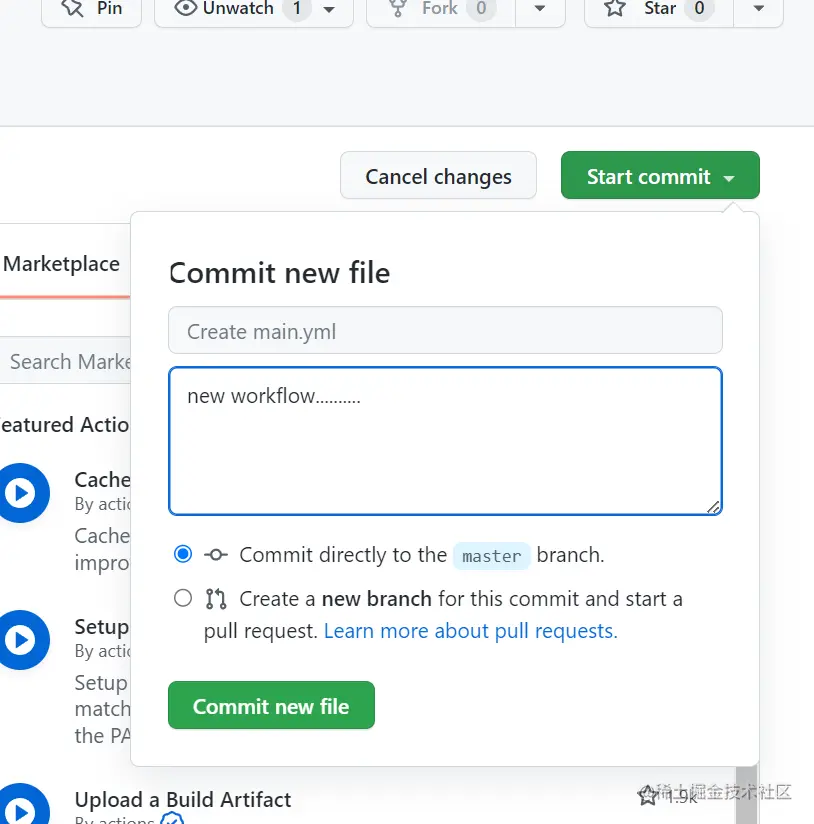Open Learn more about pull requests link
This screenshot has width=814, height=824.
click(470, 631)
